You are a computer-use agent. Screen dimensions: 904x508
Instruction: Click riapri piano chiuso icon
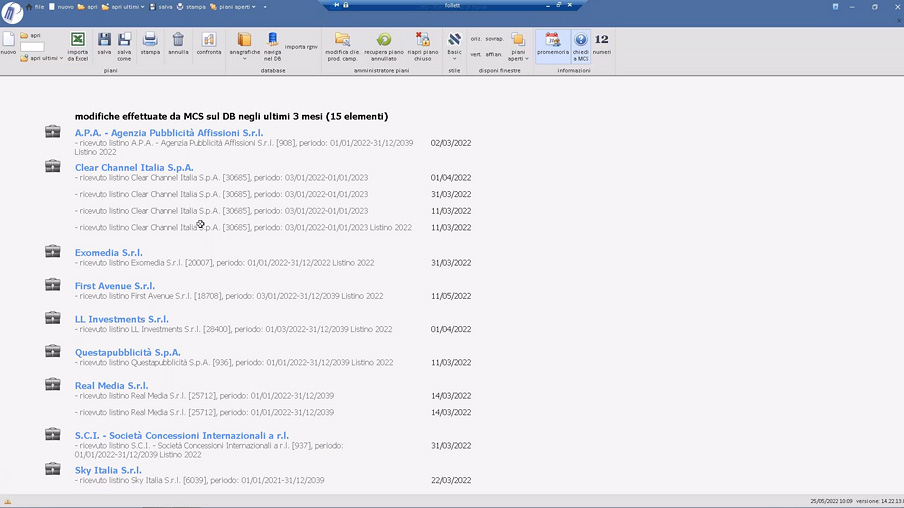tap(423, 40)
